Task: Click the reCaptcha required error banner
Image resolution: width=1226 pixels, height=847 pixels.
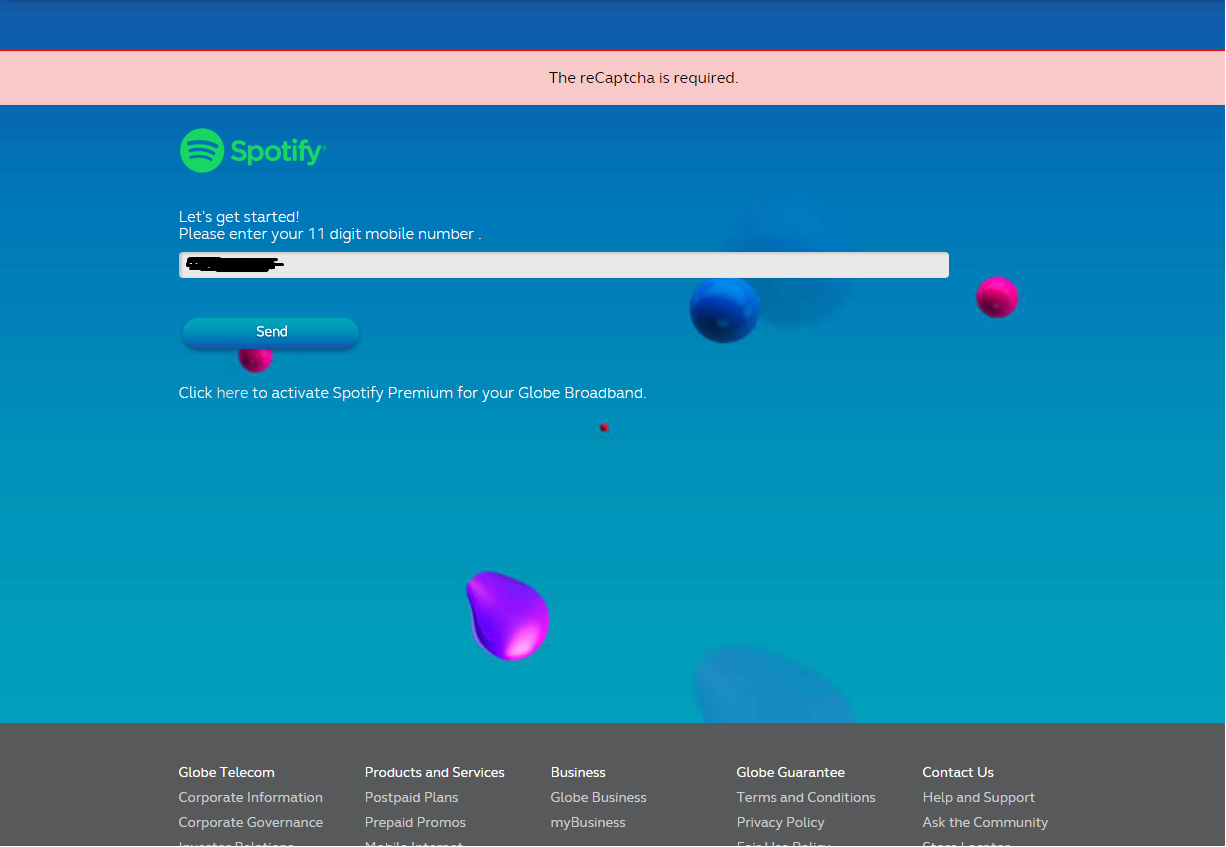Action: (643, 78)
